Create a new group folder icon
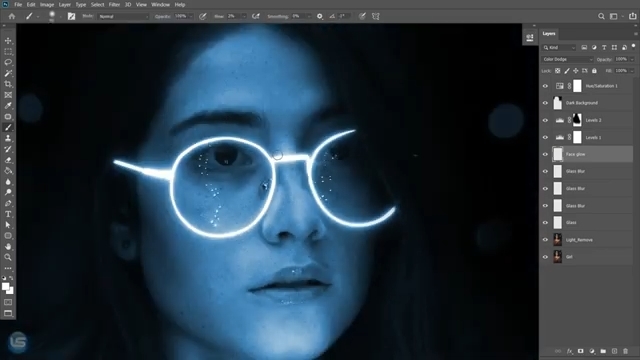Viewport: 640px width, 360px height. click(x=603, y=351)
